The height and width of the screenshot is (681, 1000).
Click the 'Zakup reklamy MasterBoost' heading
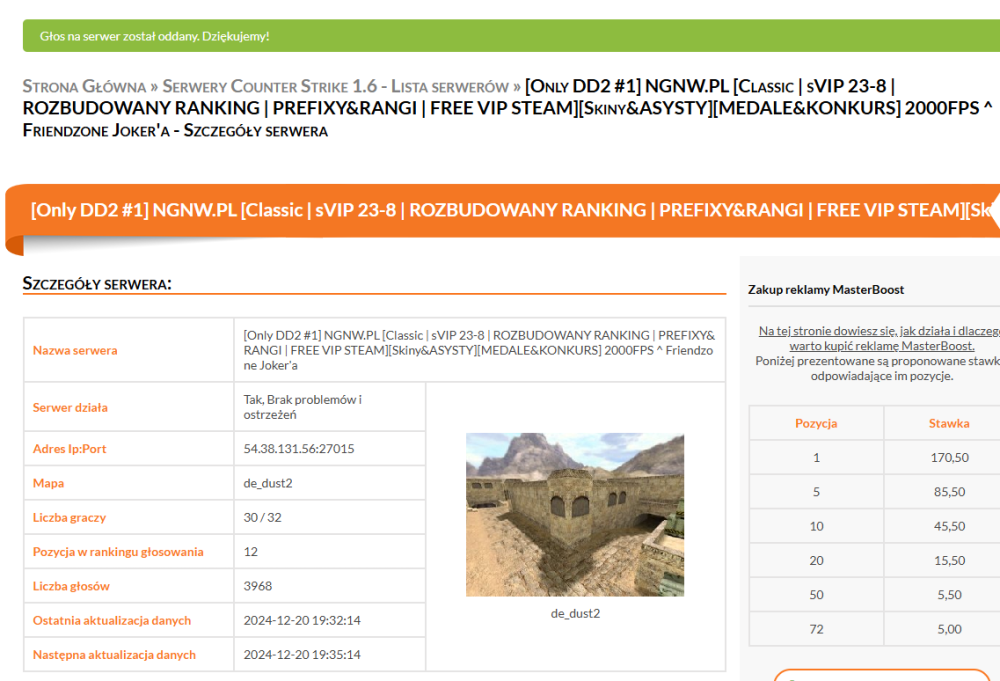coord(826,289)
